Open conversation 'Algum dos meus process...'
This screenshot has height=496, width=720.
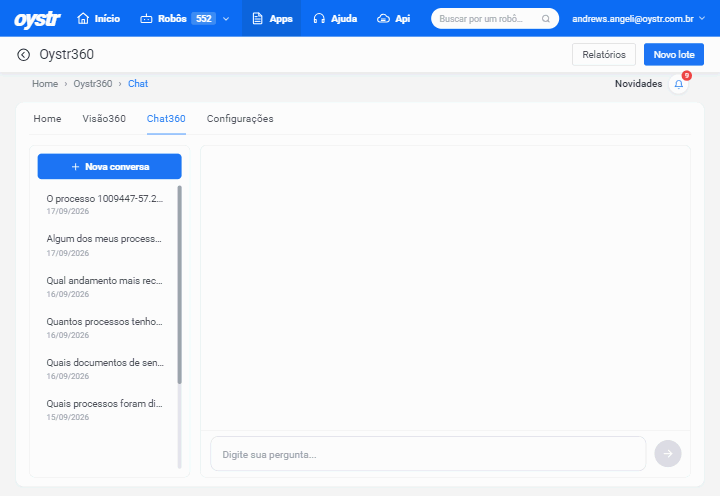pos(105,245)
